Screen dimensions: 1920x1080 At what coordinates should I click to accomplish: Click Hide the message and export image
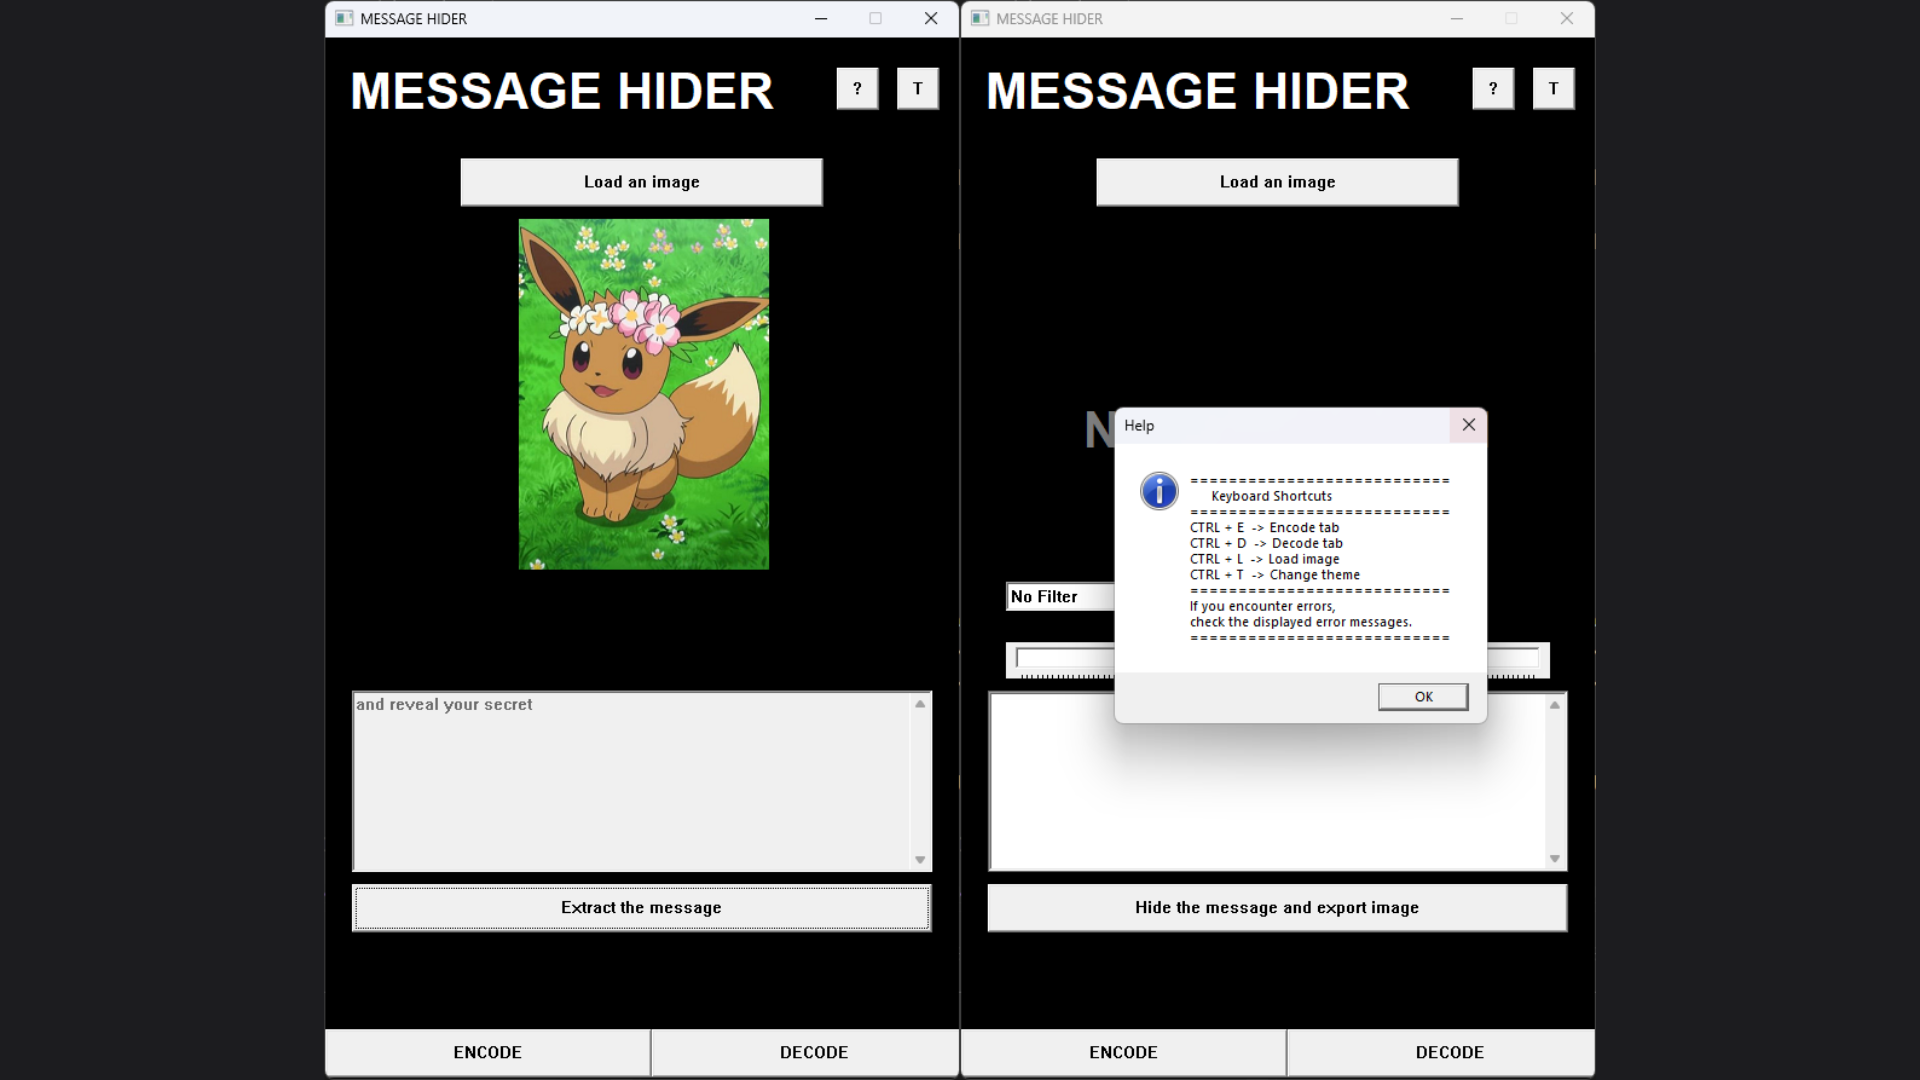click(x=1277, y=908)
